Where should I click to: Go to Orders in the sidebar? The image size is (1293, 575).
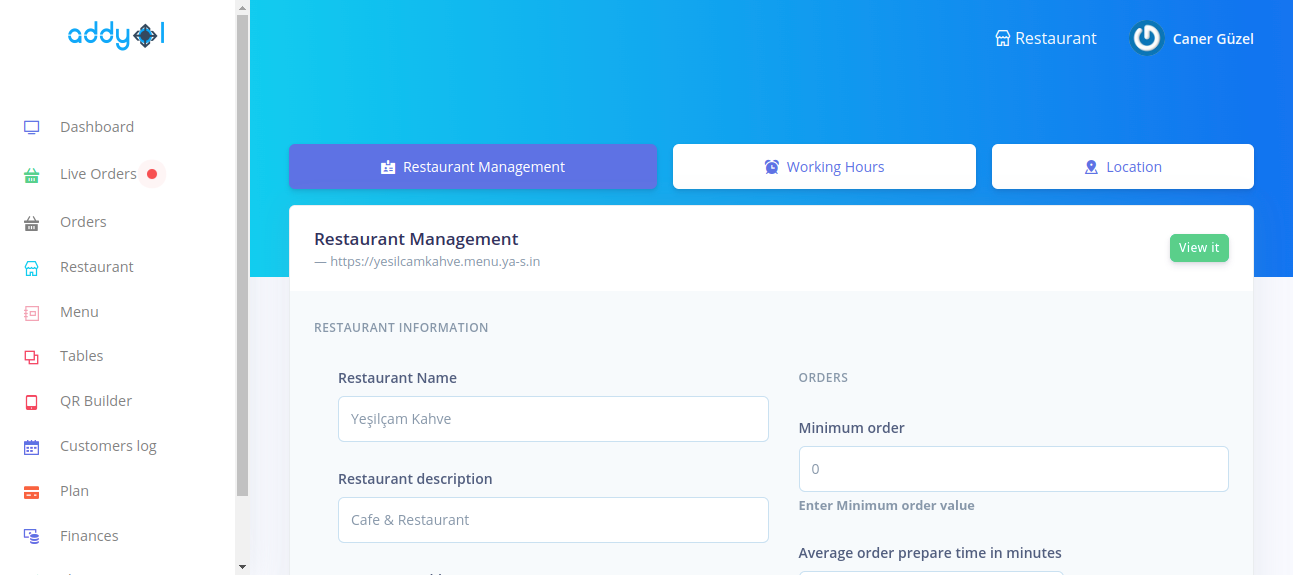click(83, 222)
